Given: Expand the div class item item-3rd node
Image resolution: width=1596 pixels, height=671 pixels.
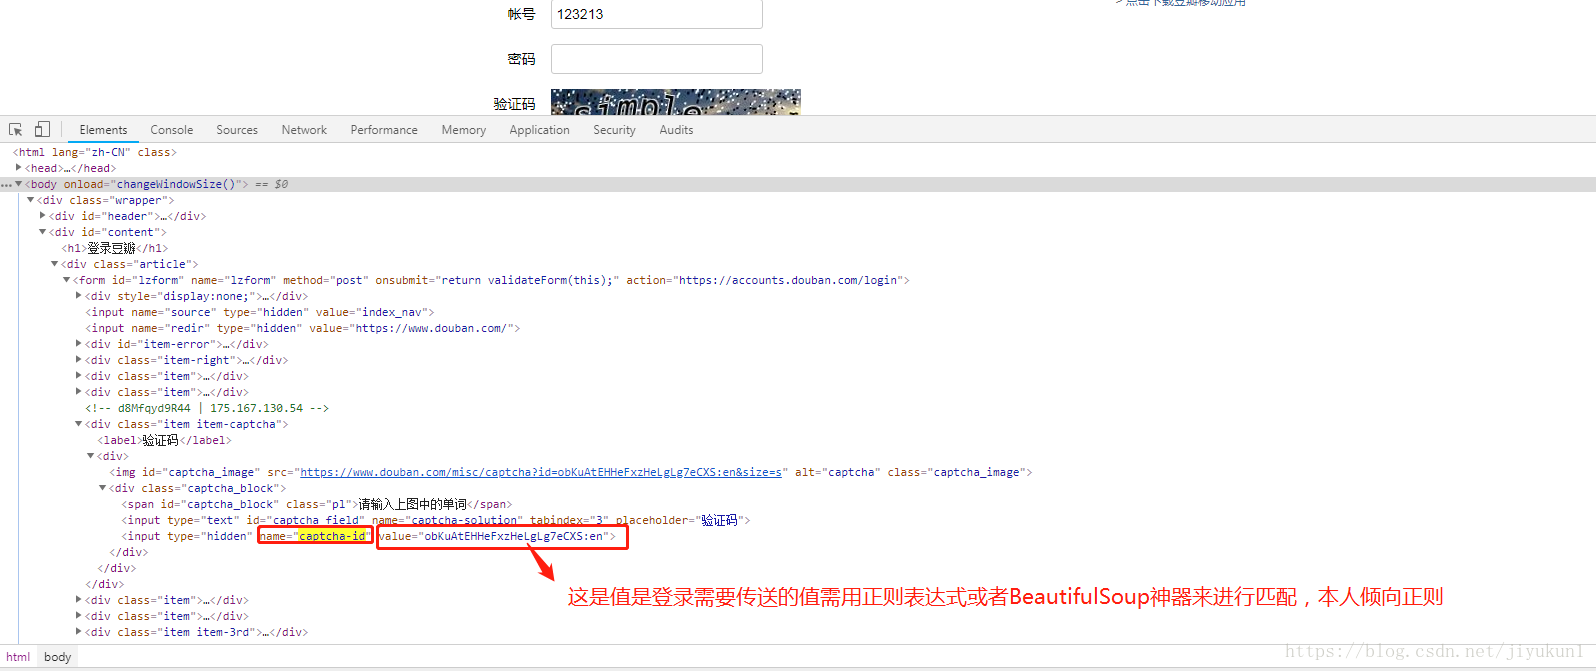Looking at the screenshot, I should [79, 632].
